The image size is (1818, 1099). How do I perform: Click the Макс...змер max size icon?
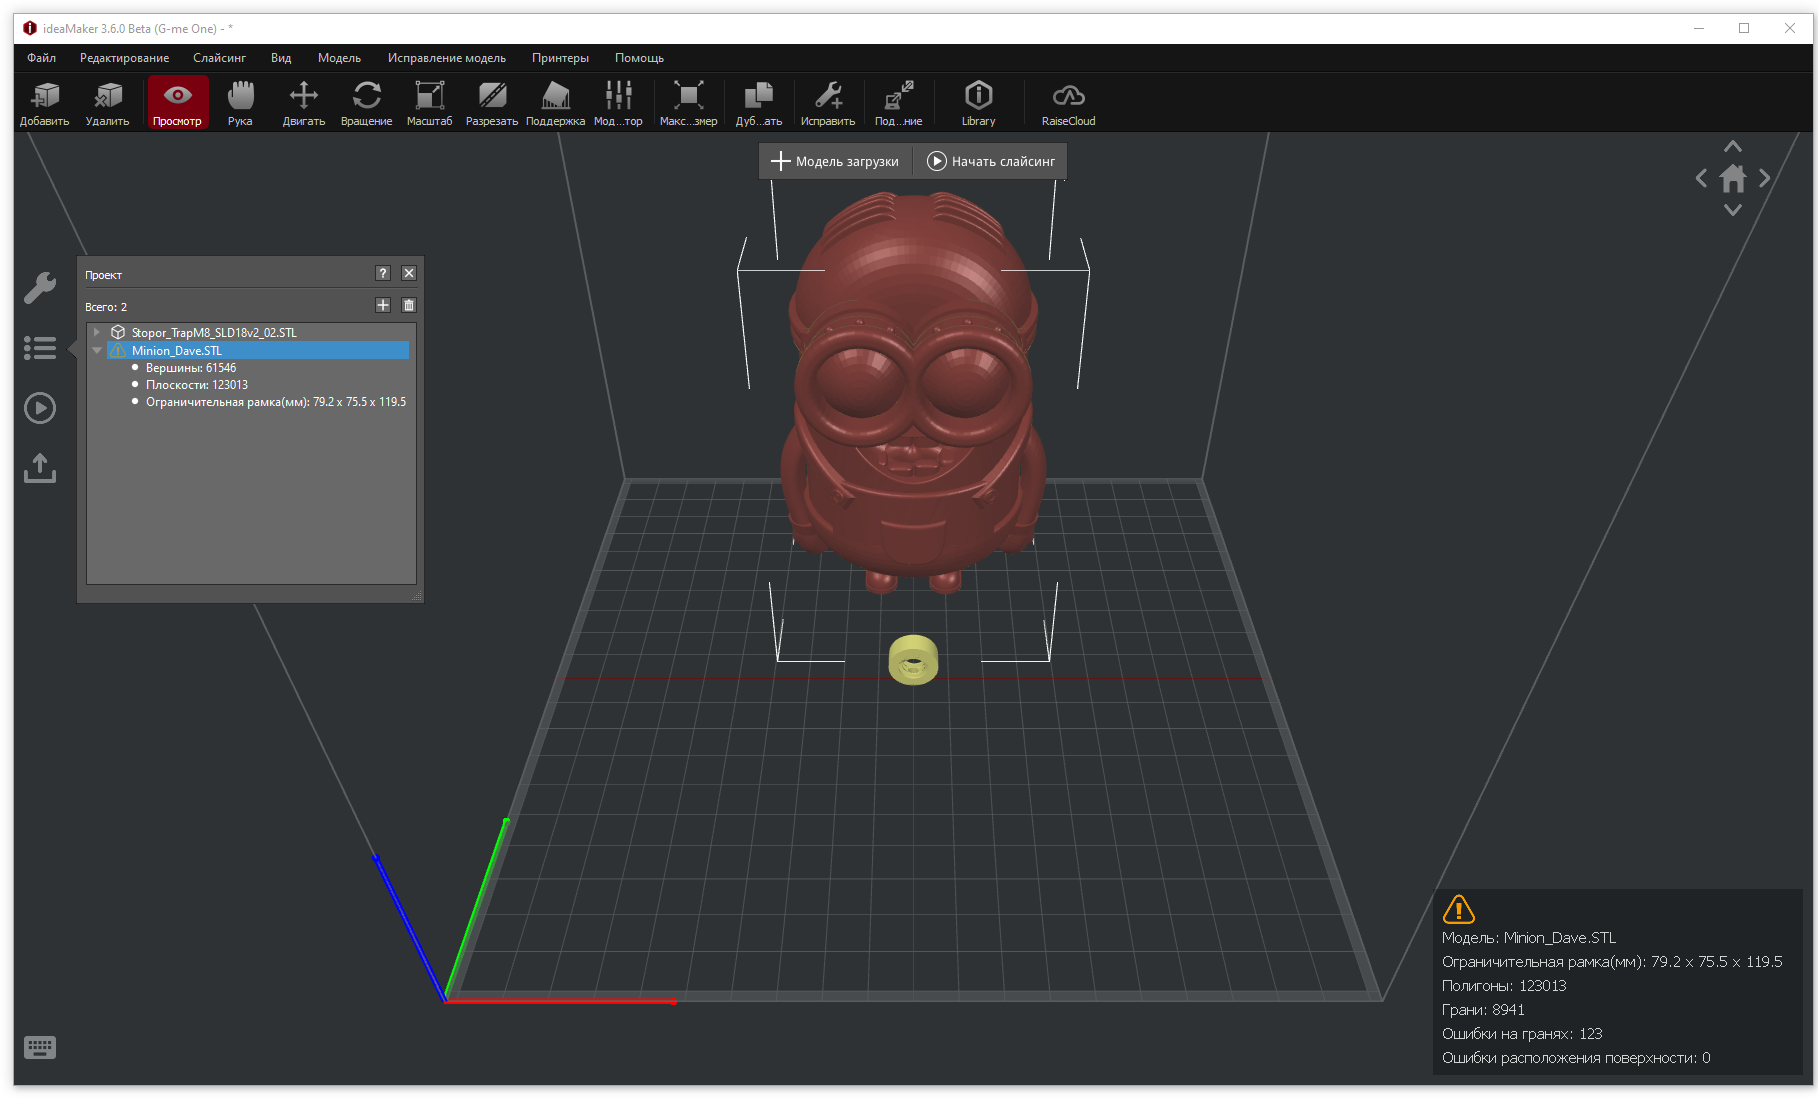point(689,103)
